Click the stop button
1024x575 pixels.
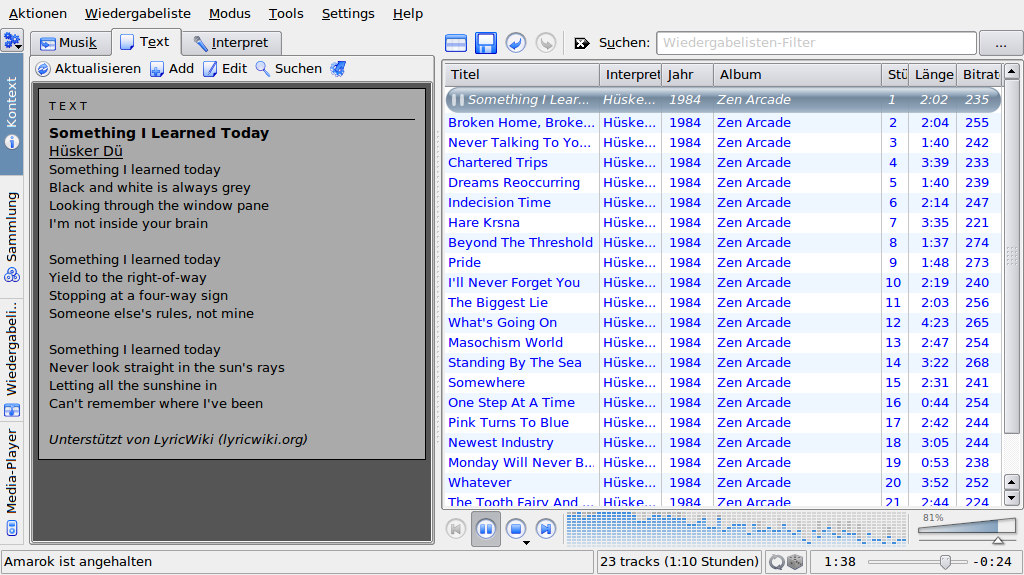point(516,529)
